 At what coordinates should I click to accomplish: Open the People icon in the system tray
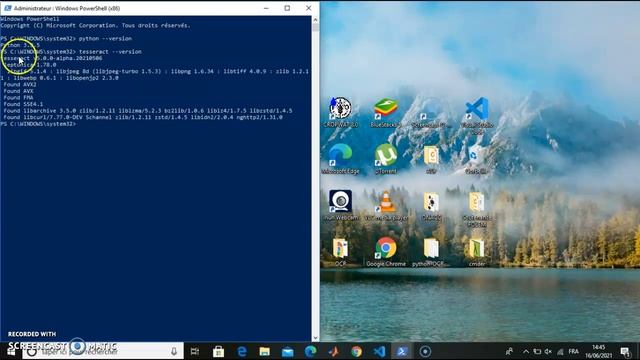[x=509, y=351]
